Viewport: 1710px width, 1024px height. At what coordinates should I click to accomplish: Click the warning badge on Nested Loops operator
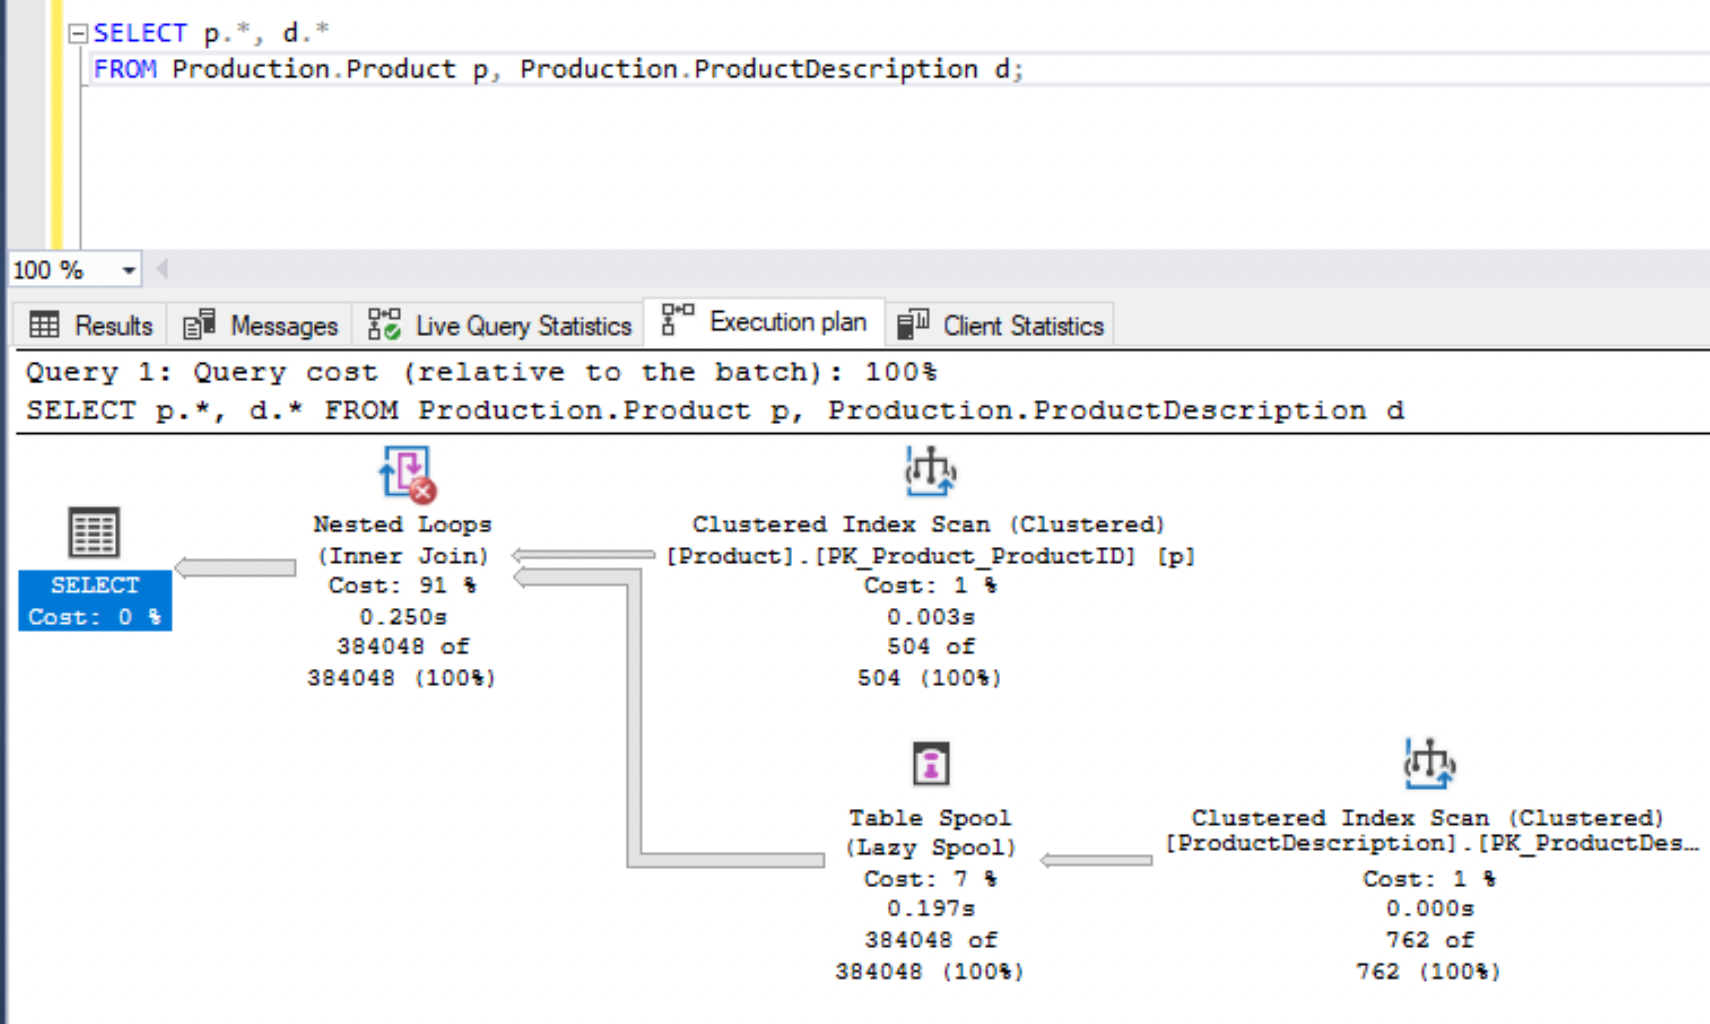[x=423, y=492]
